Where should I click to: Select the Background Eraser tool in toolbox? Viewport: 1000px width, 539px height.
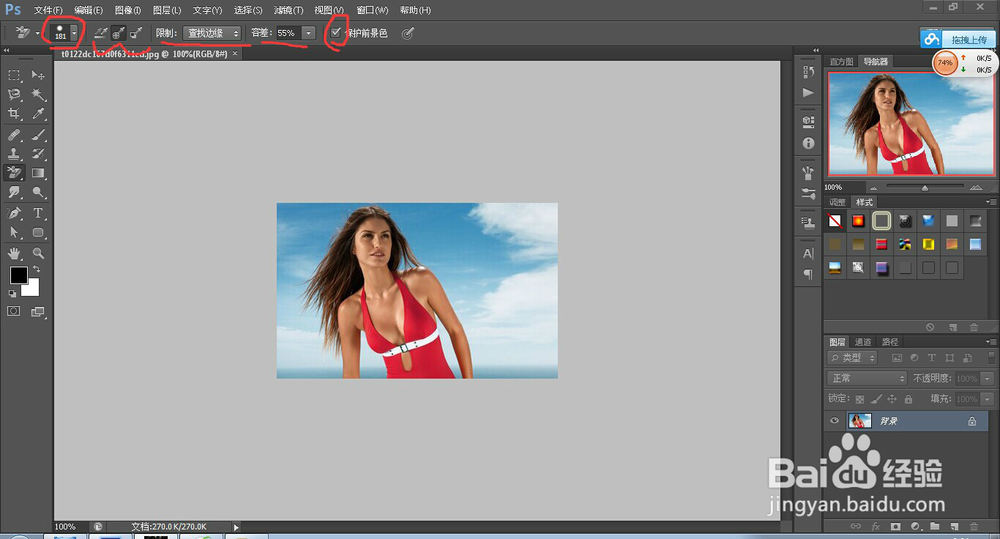point(14,173)
